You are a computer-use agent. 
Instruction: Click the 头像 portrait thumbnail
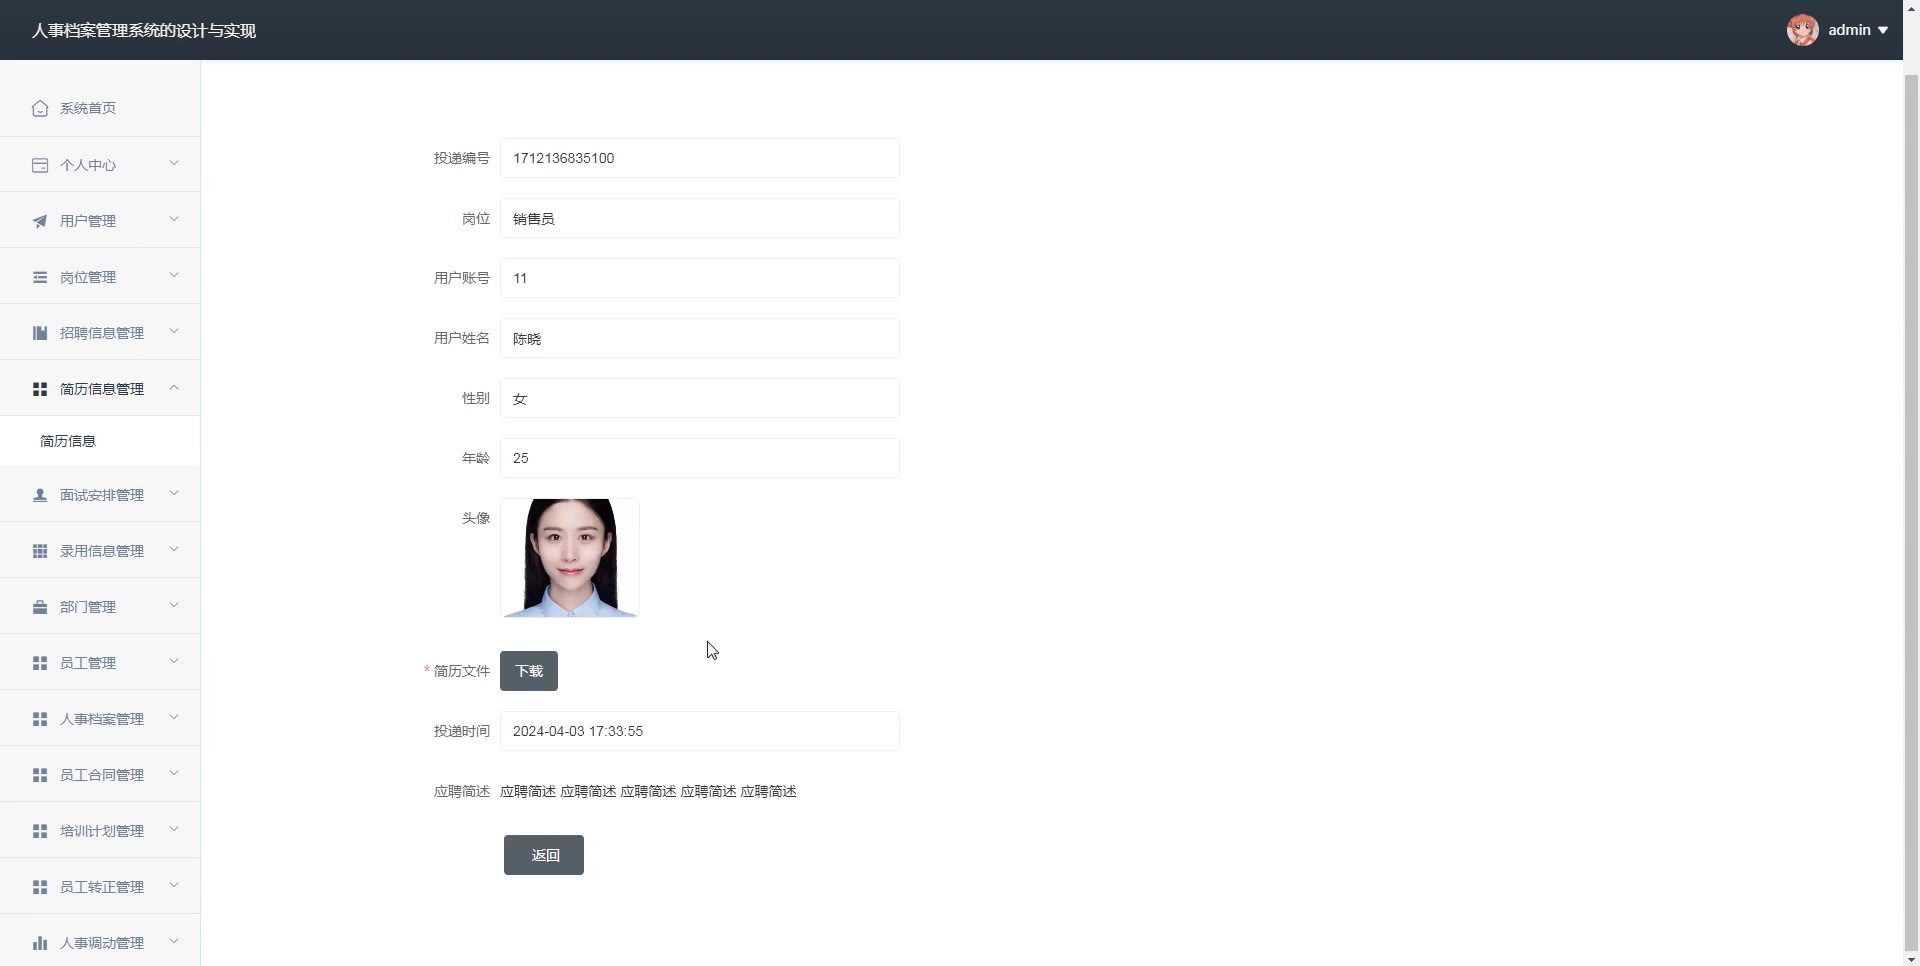click(x=570, y=558)
